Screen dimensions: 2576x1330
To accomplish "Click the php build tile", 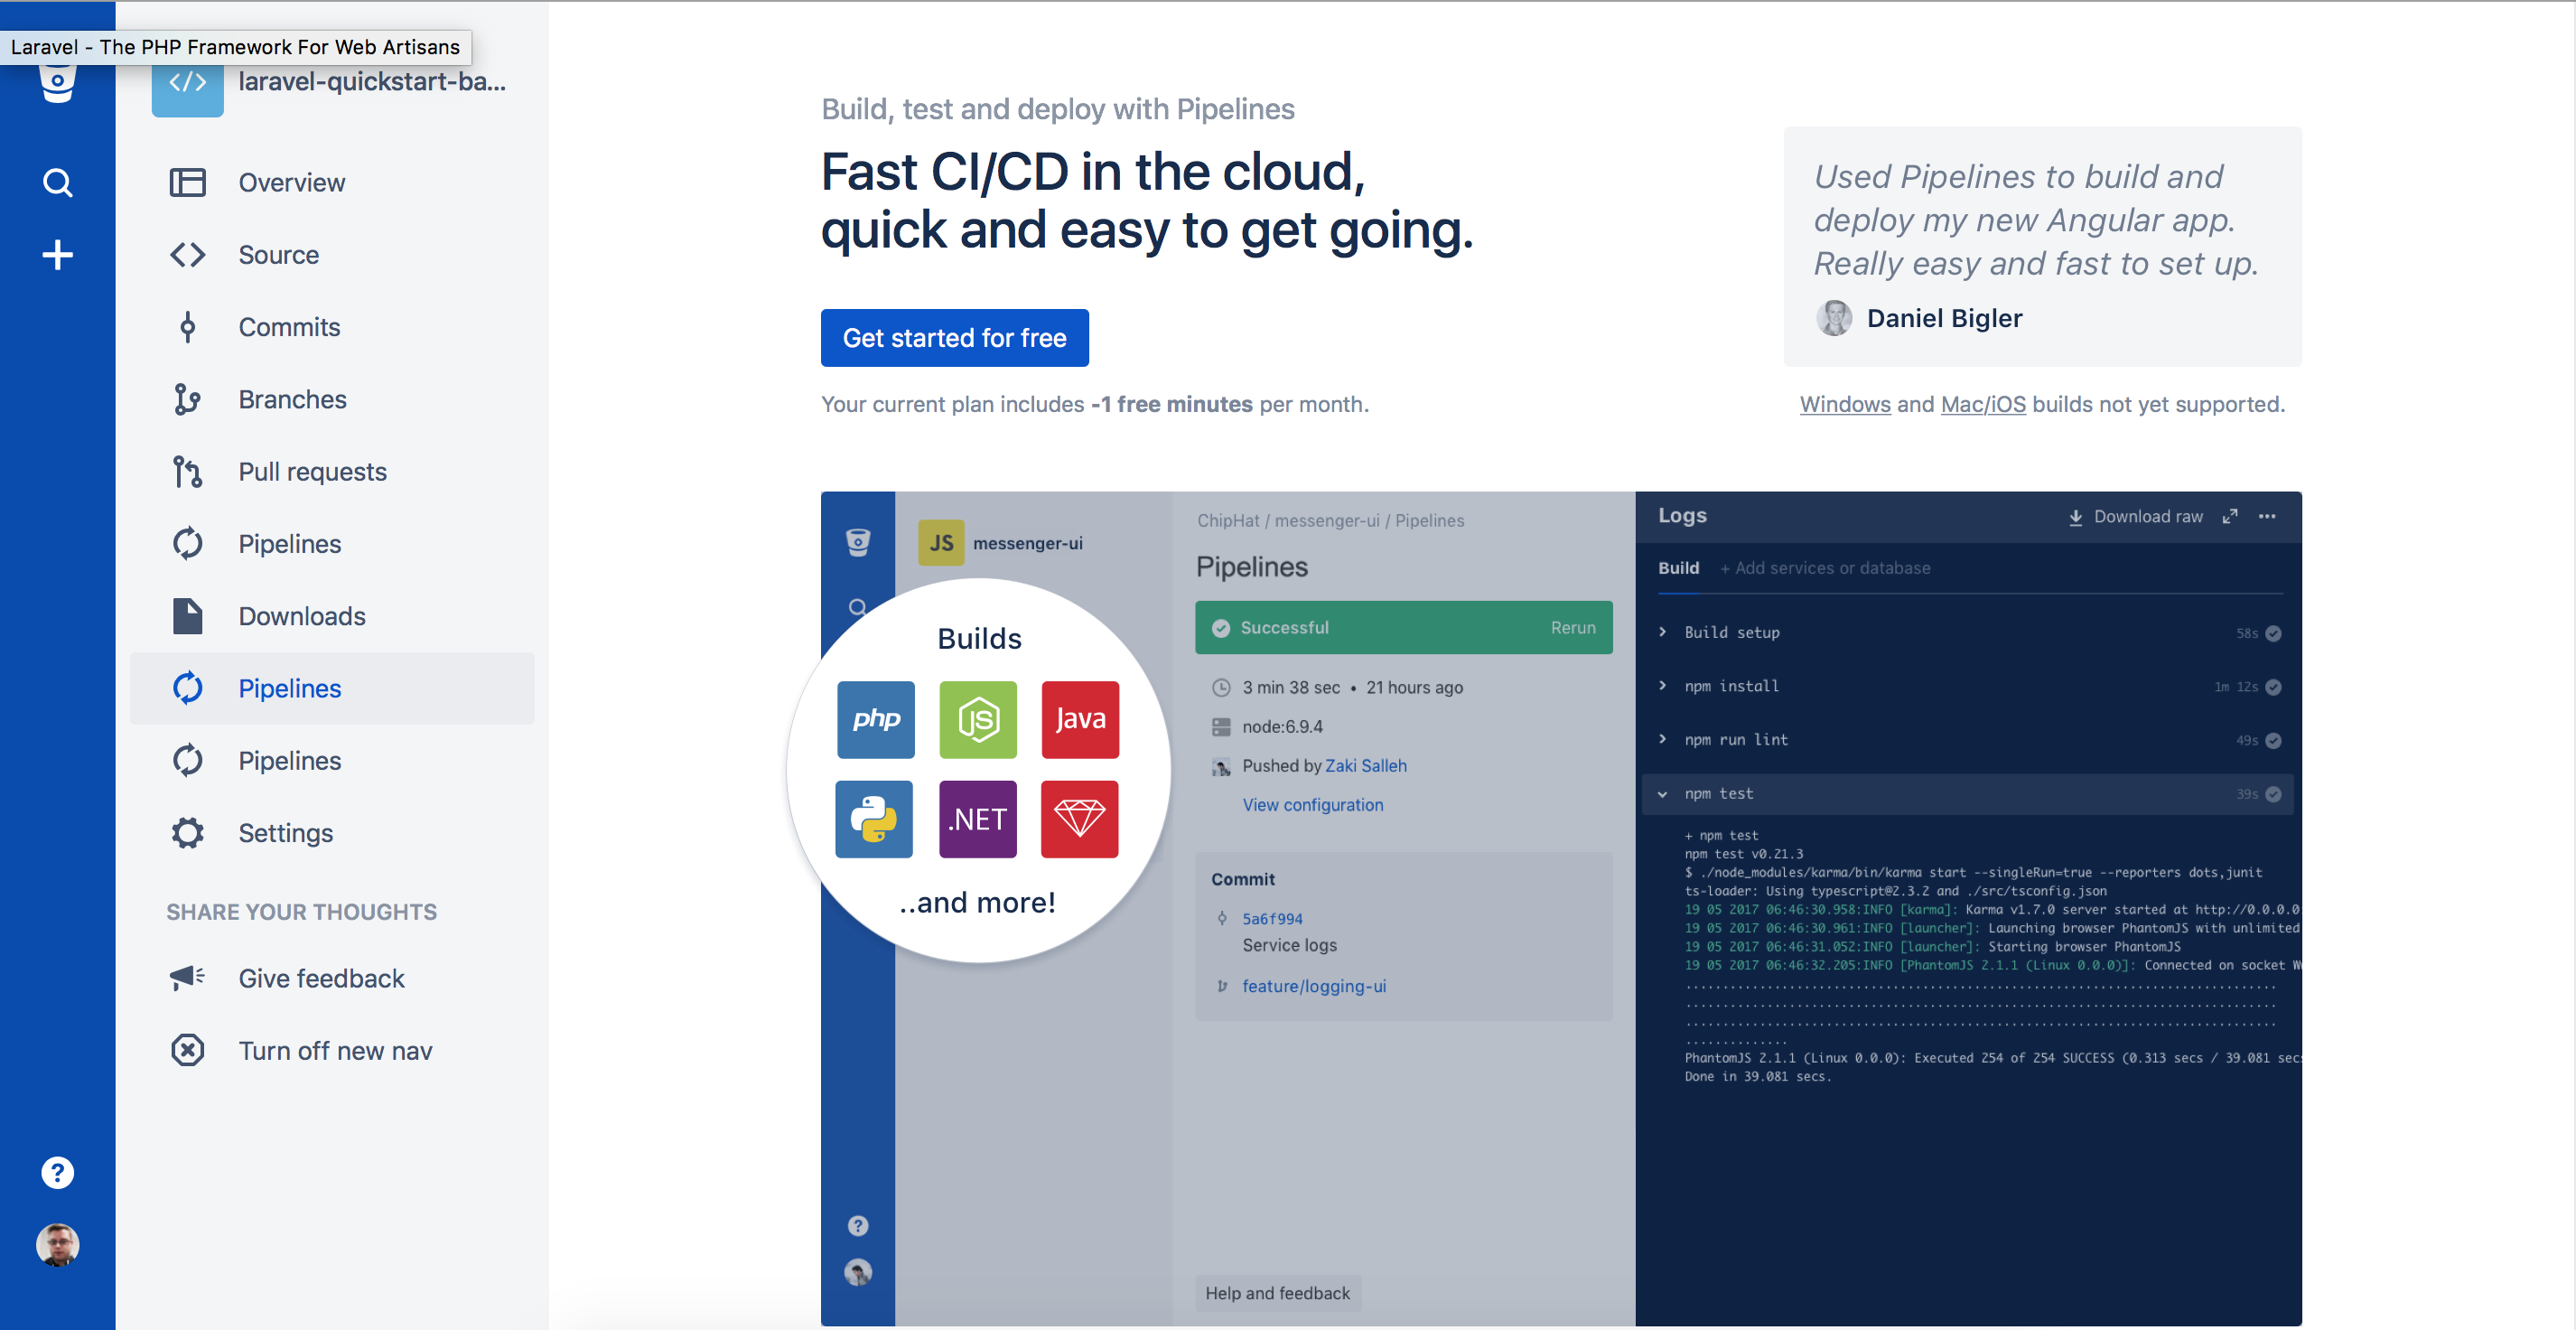I will pos(875,719).
